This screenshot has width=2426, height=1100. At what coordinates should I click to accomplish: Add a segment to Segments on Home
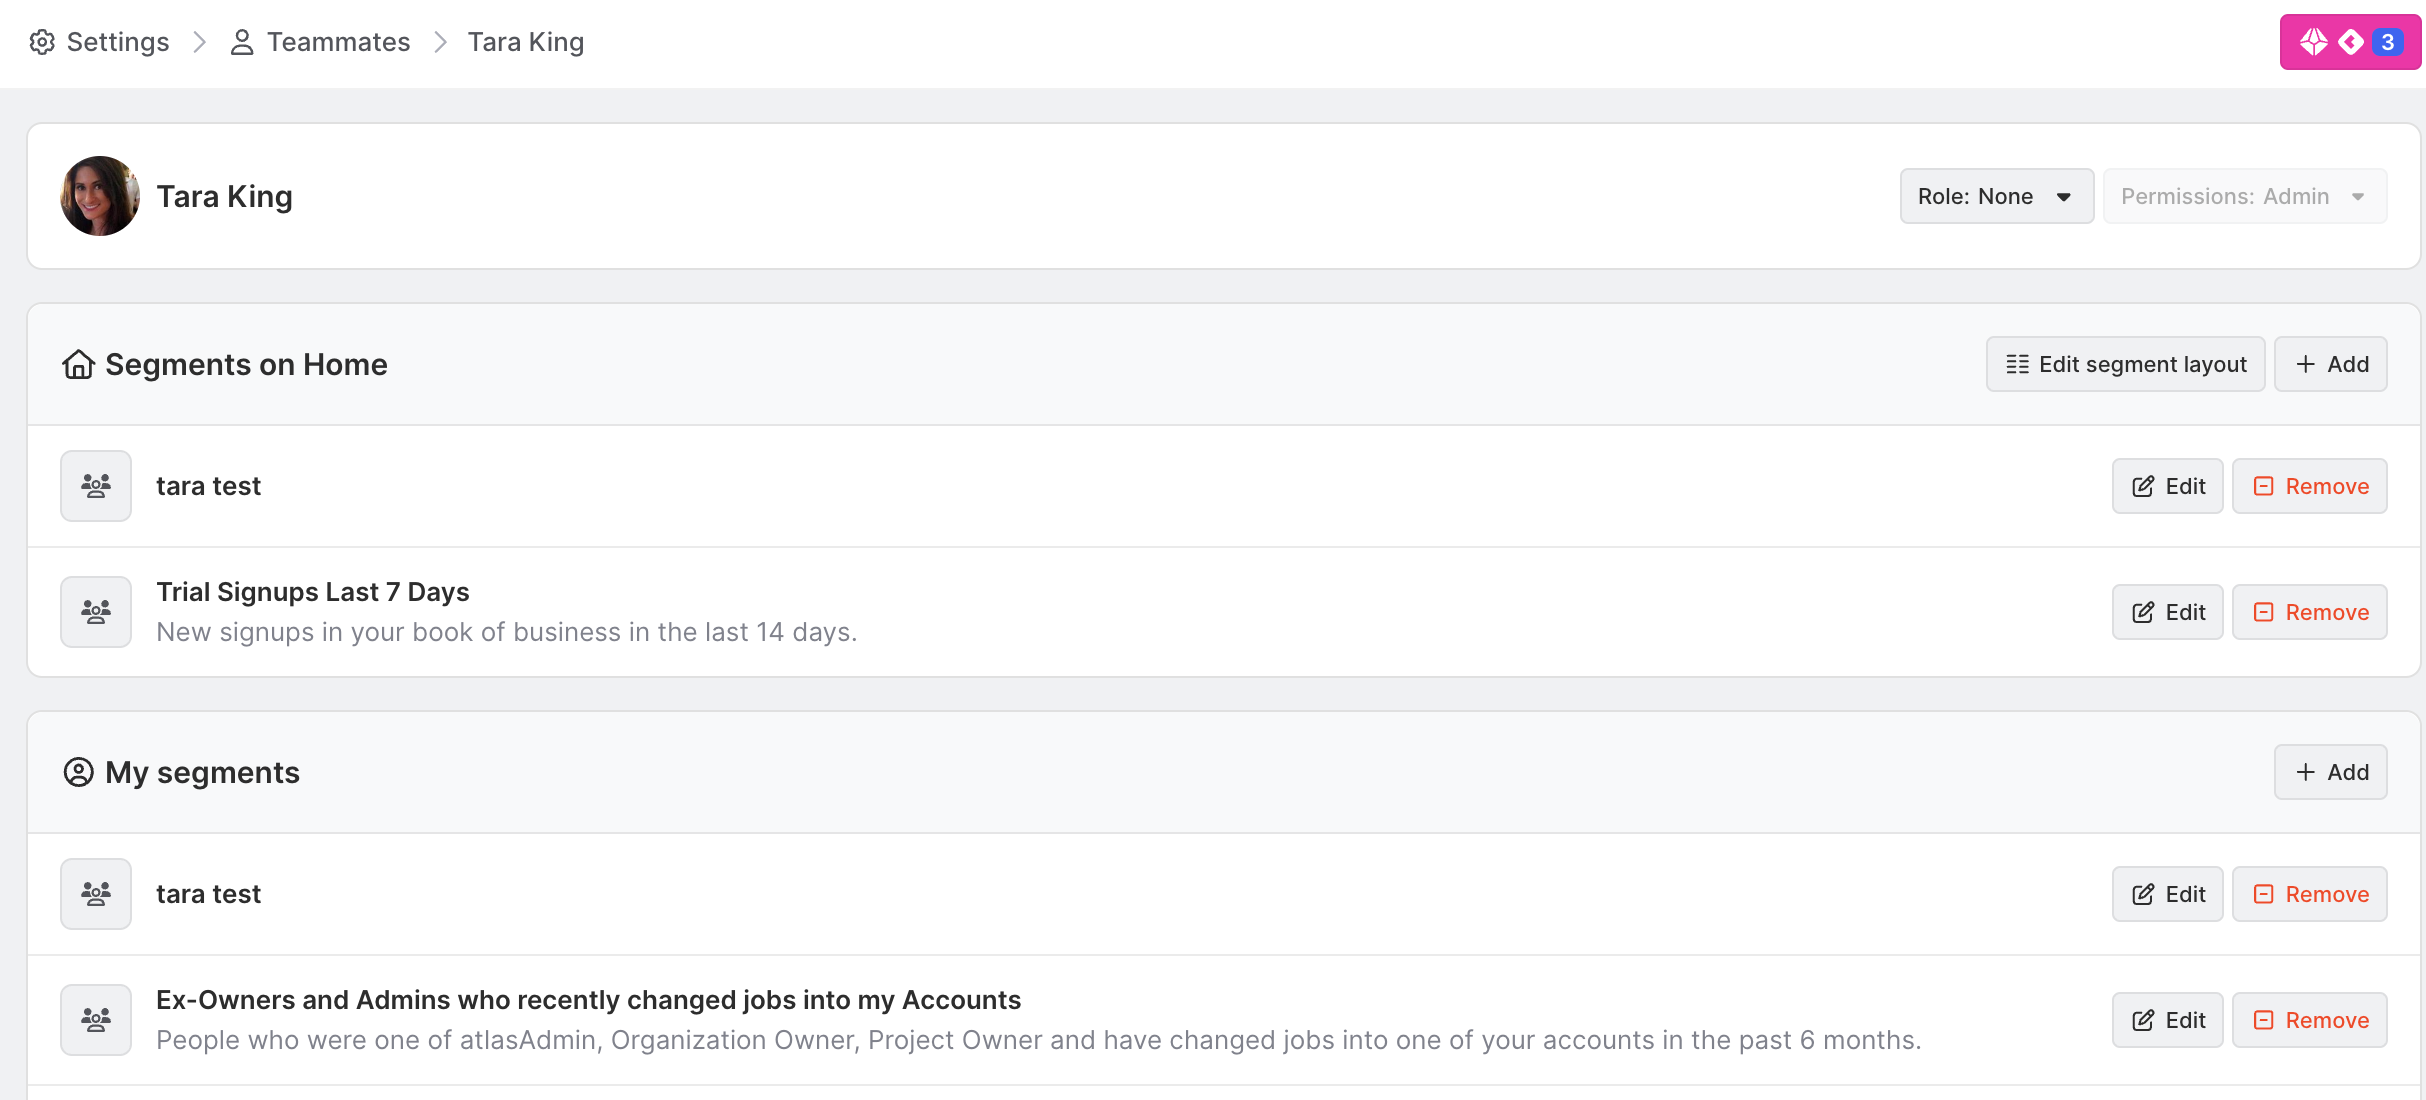2330,364
